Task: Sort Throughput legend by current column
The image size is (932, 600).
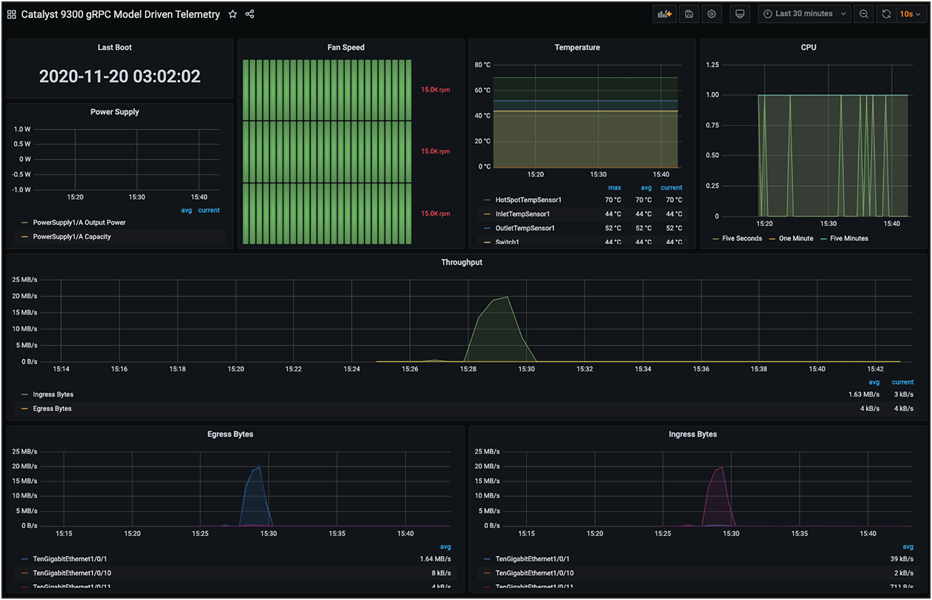Action: click(902, 382)
